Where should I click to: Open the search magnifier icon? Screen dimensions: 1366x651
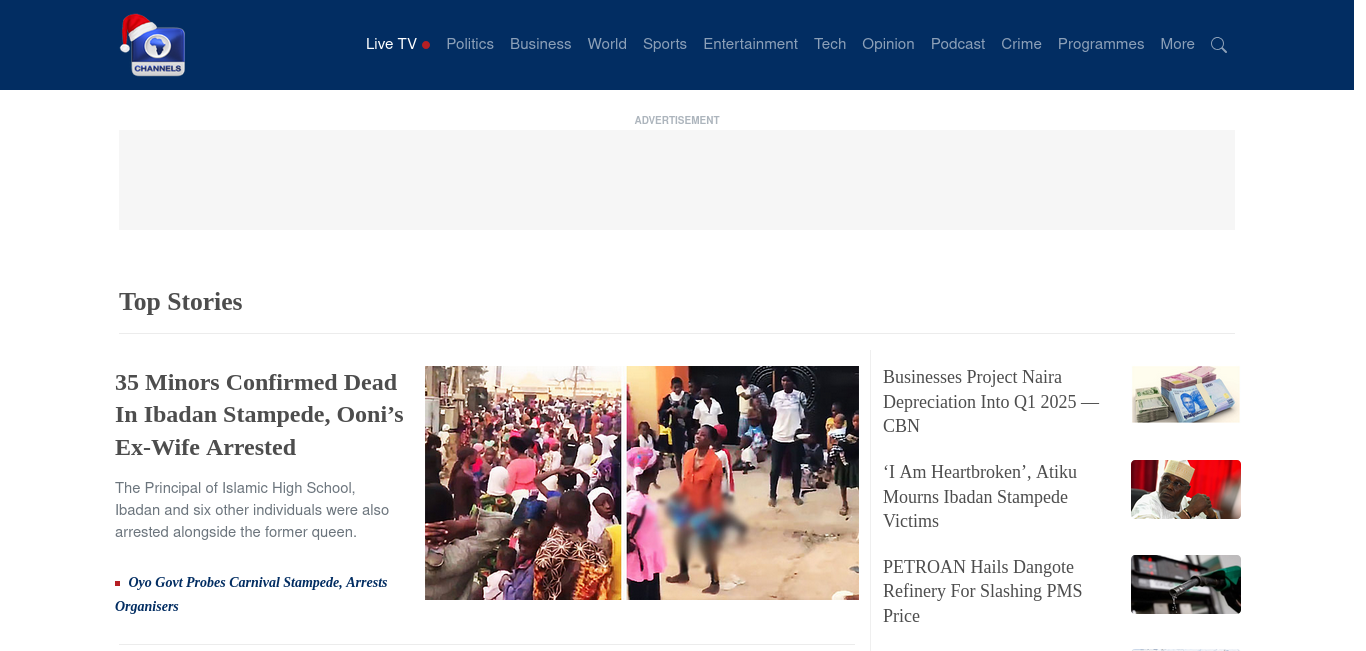[1218, 45]
